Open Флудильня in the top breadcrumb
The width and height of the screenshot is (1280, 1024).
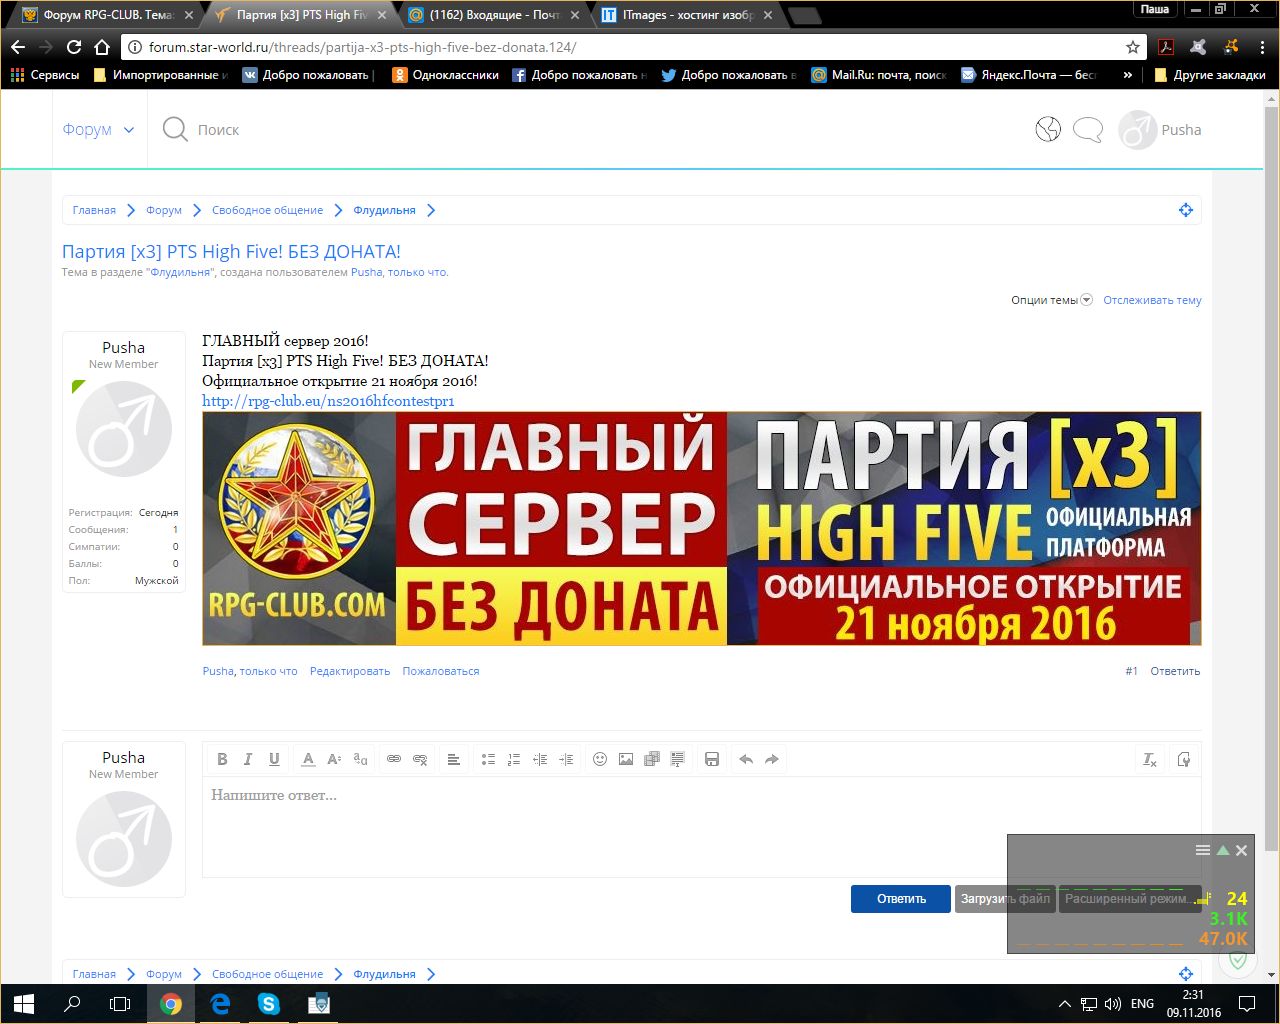coord(384,210)
